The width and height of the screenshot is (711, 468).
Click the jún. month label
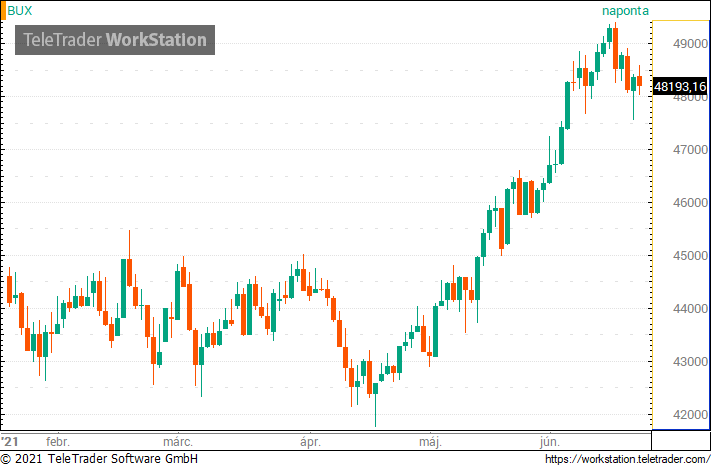550,442
